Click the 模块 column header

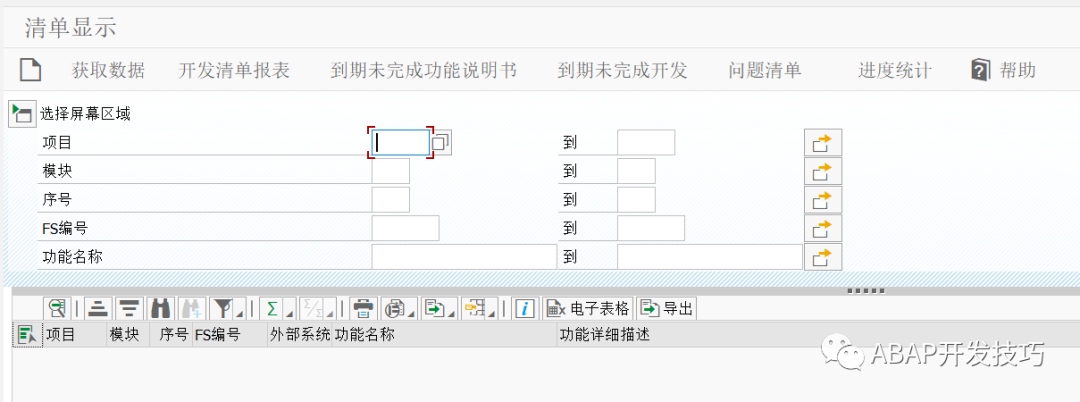point(128,335)
